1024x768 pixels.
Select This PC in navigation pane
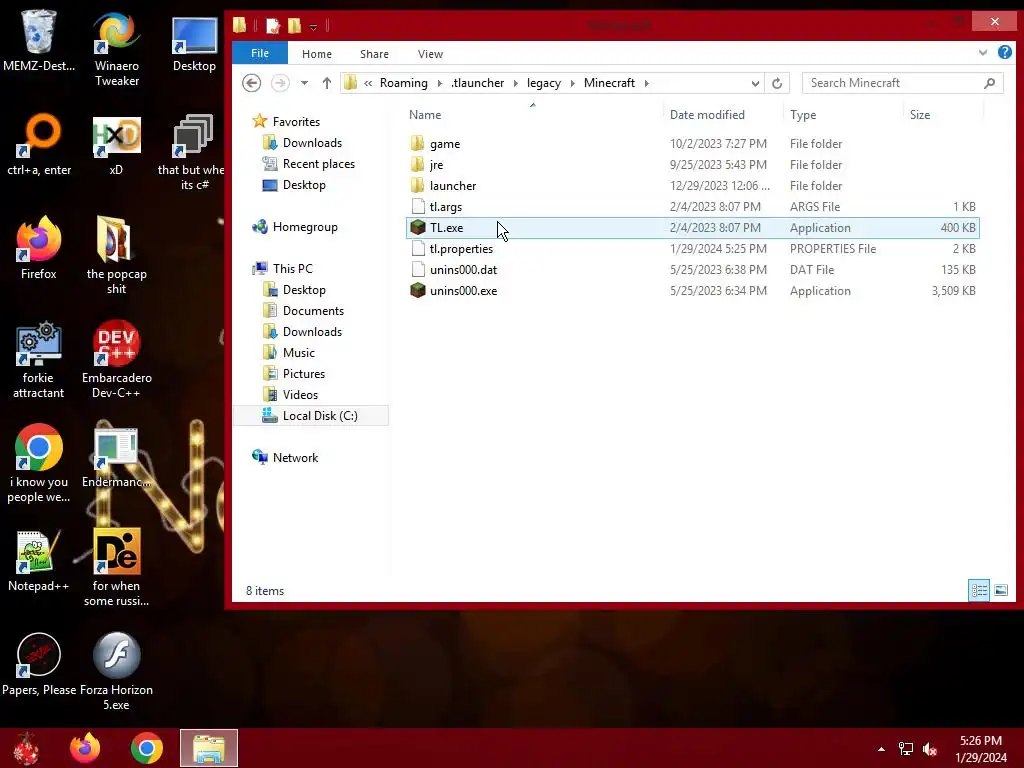pyautogui.click(x=293, y=268)
